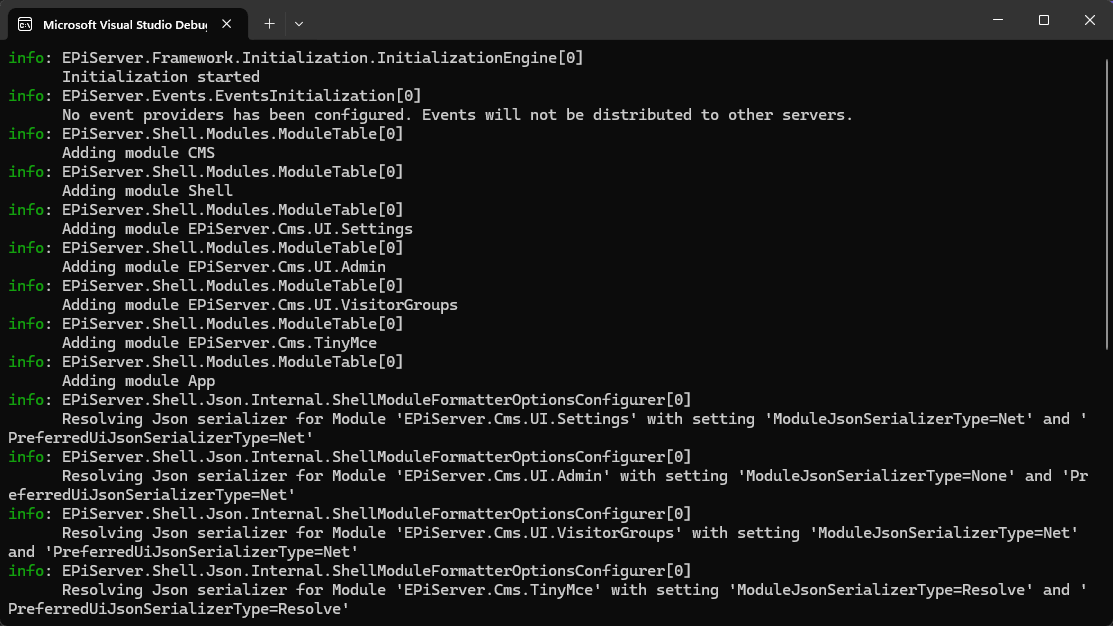Viewport: 1113px width, 626px height.
Task: Click the "Adding module Shell" line
Action: click(x=147, y=191)
